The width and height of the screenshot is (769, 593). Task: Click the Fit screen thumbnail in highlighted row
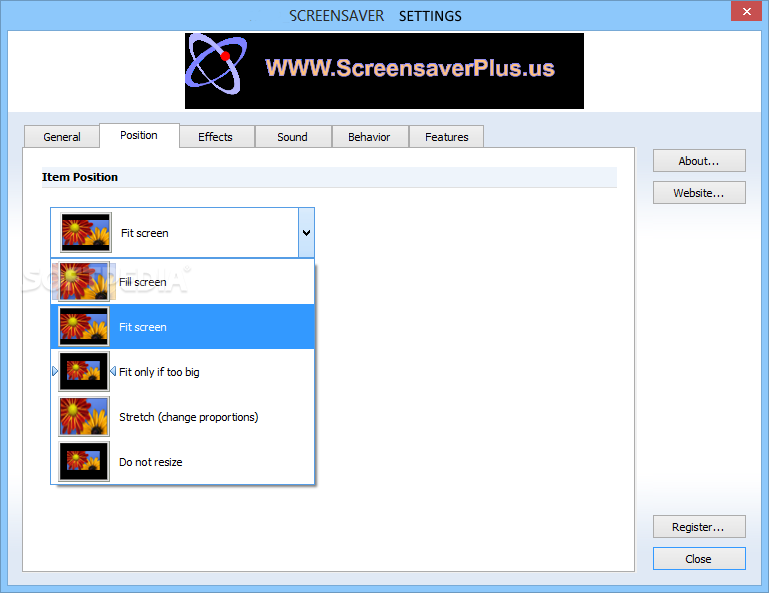pyautogui.click(x=84, y=327)
